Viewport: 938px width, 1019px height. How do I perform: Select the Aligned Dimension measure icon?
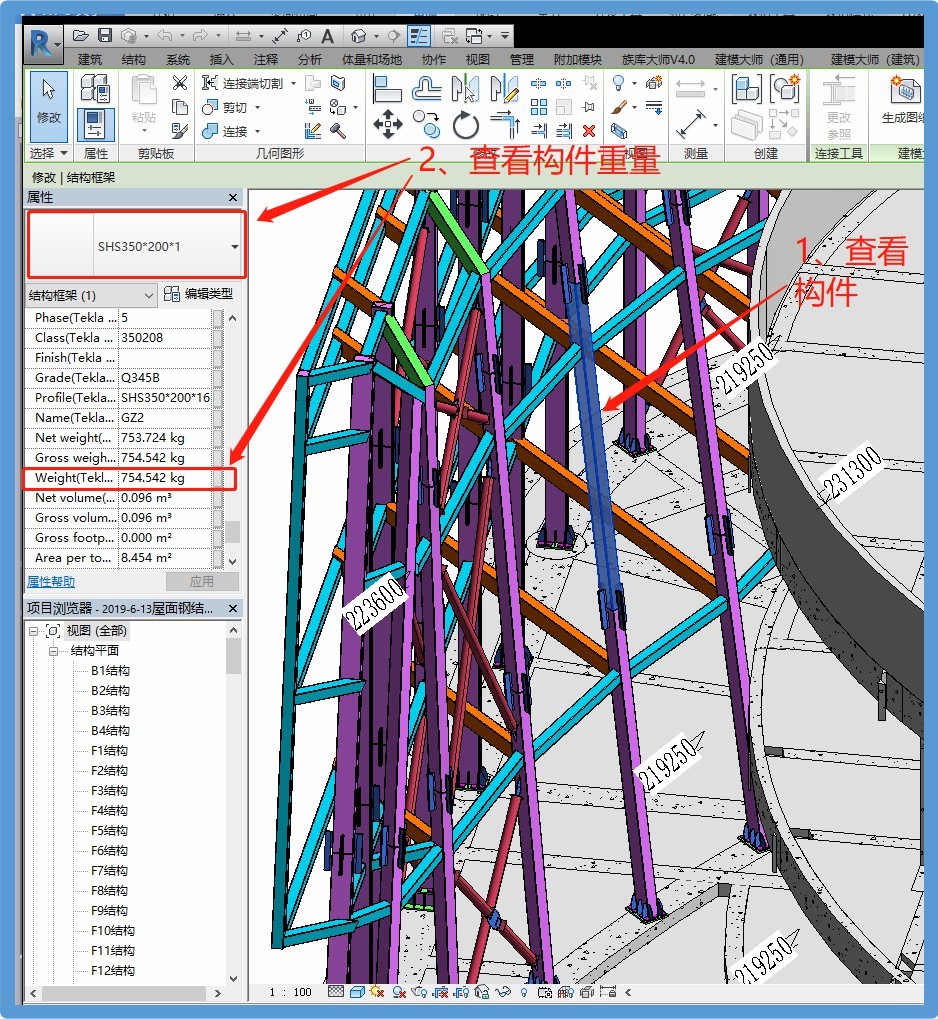click(690, 123)
